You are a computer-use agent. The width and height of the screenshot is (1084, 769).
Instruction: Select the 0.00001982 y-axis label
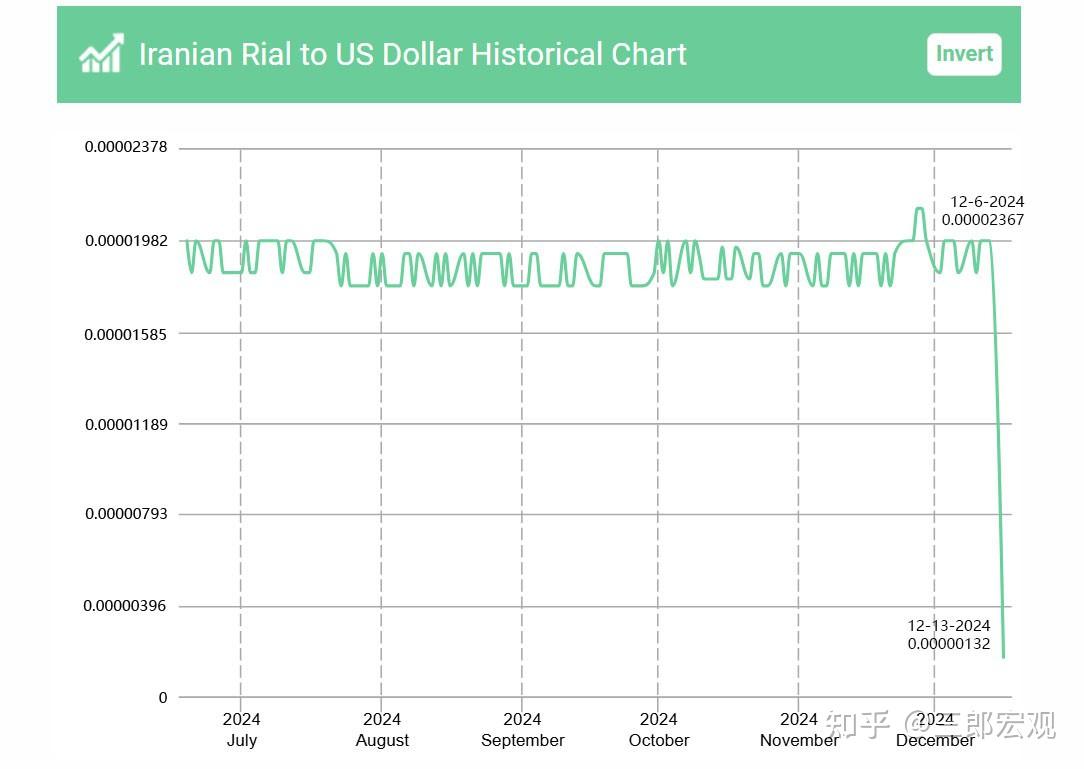126,241
